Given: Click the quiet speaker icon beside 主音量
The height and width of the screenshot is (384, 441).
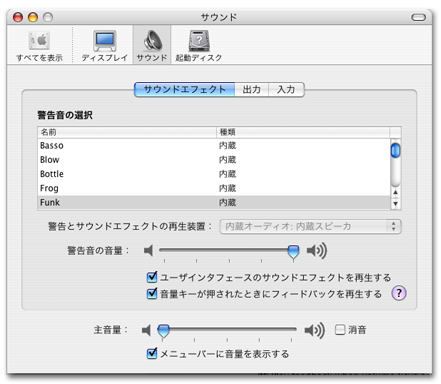Looking at the screenshot, I should pos(146,330).
